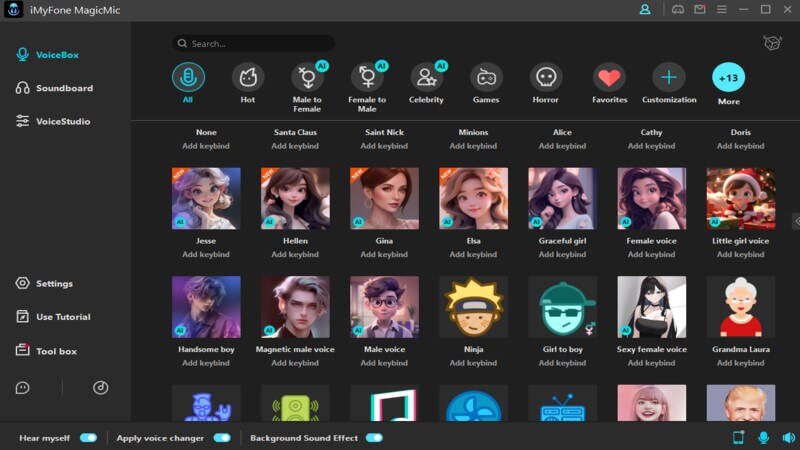
Task: Select the Ninja voice icon
Action: point(473,307)
